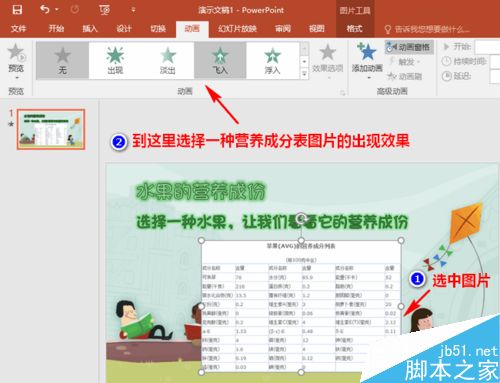Click the picture's top-right resize handle
The image size is (500, 383).
tap(401, 240)
